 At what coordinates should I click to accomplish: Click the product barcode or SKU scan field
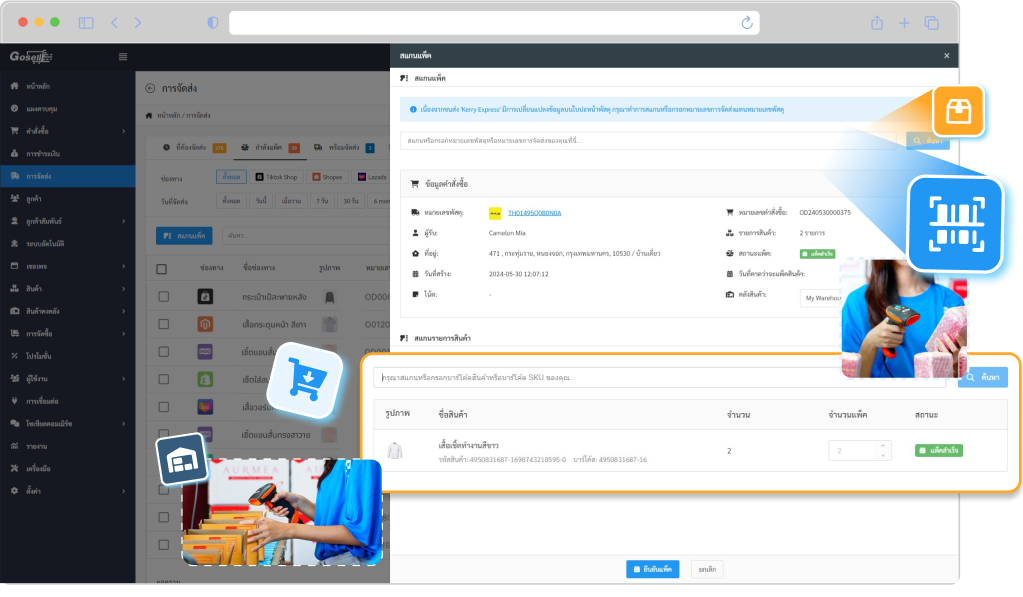660,378
